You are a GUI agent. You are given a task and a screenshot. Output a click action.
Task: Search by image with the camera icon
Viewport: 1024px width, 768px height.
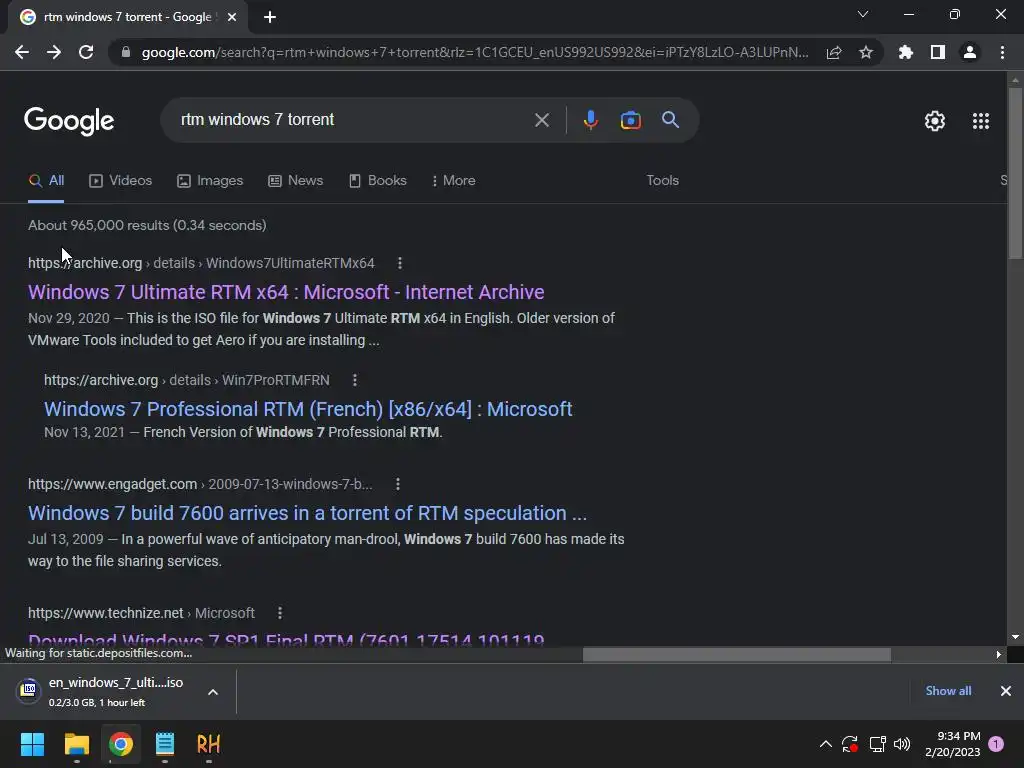click(x=630, y=120)
